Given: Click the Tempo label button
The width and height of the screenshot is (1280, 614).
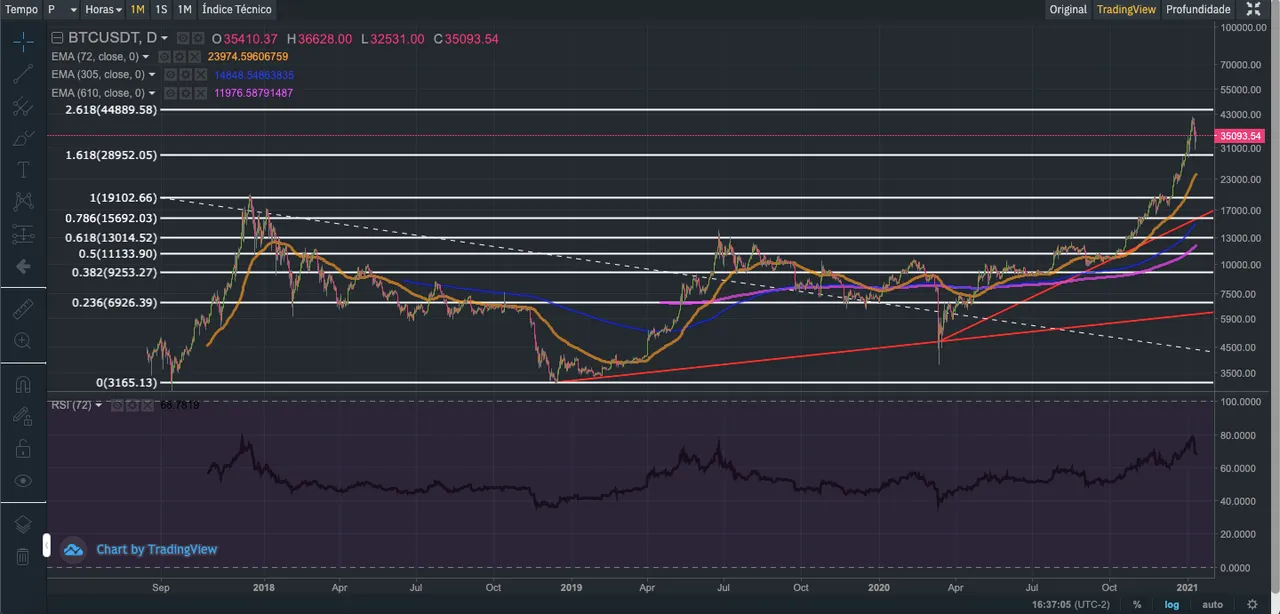Looking at the screenshot, I should pos(22,9).
